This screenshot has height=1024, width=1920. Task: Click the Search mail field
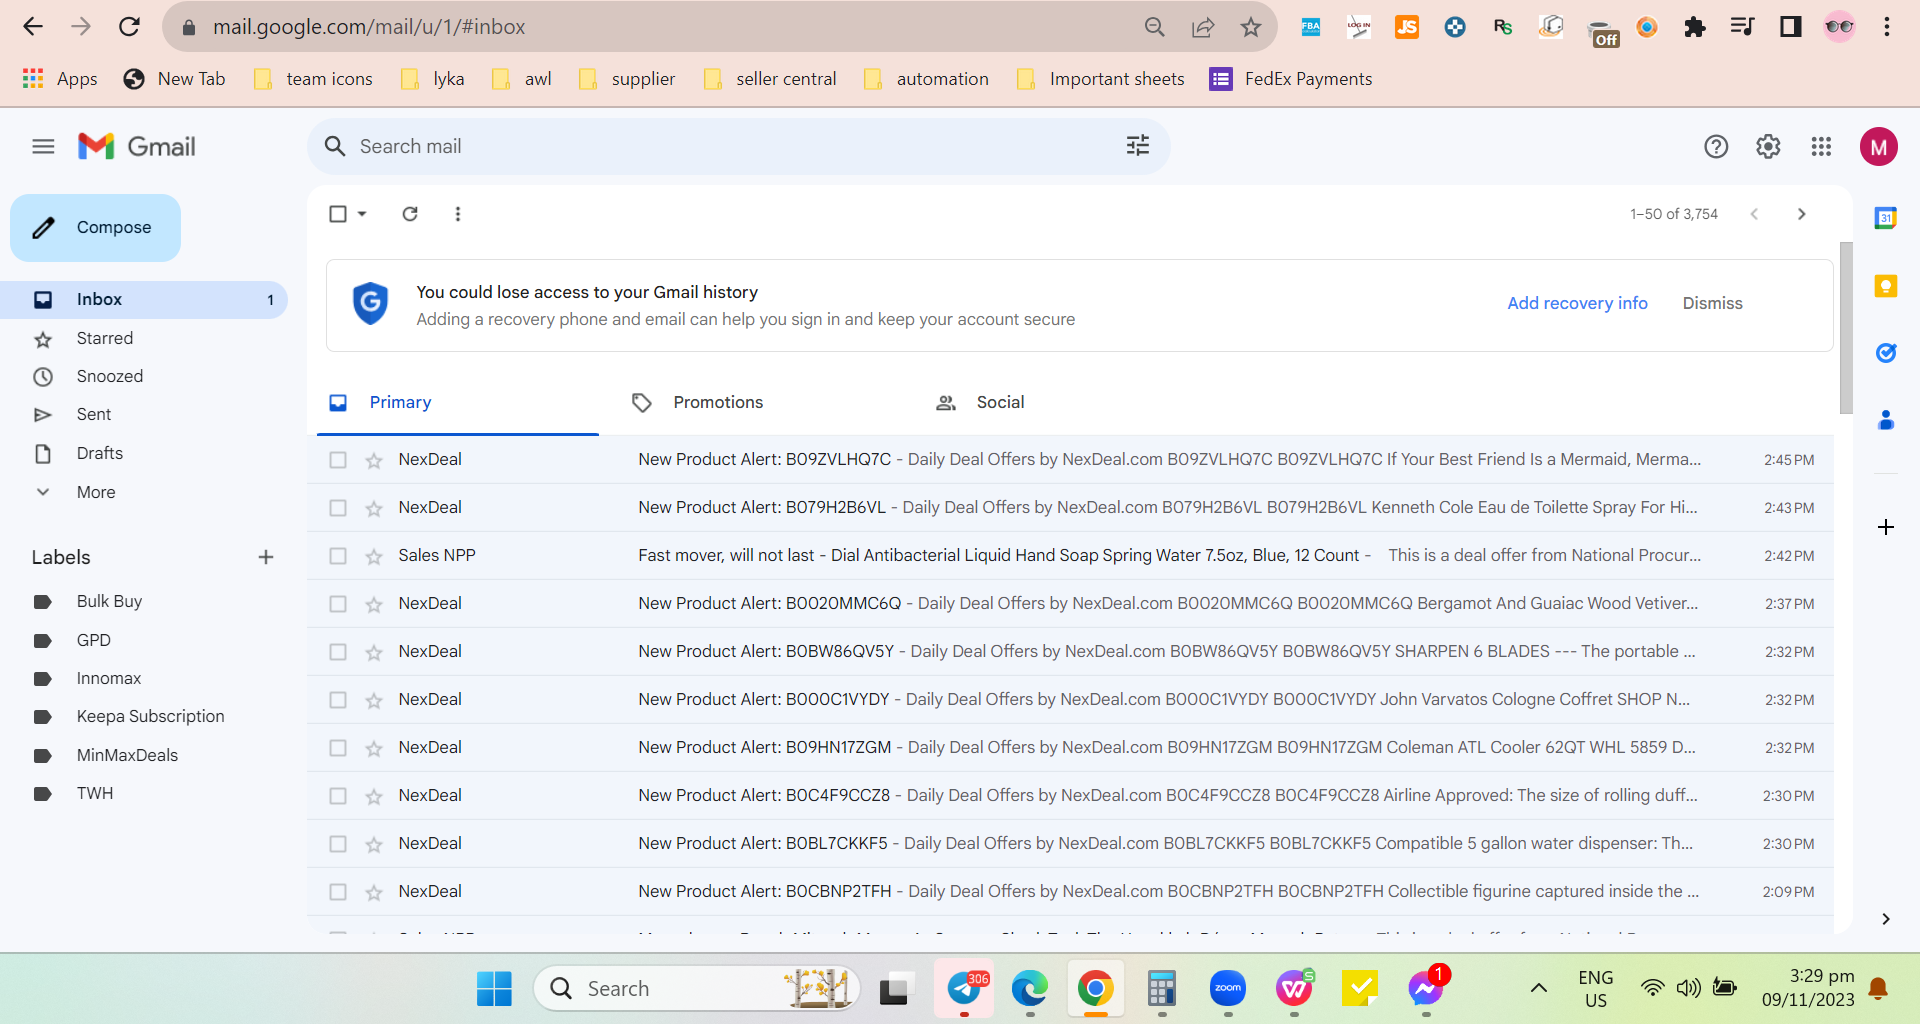coord(738,146)
